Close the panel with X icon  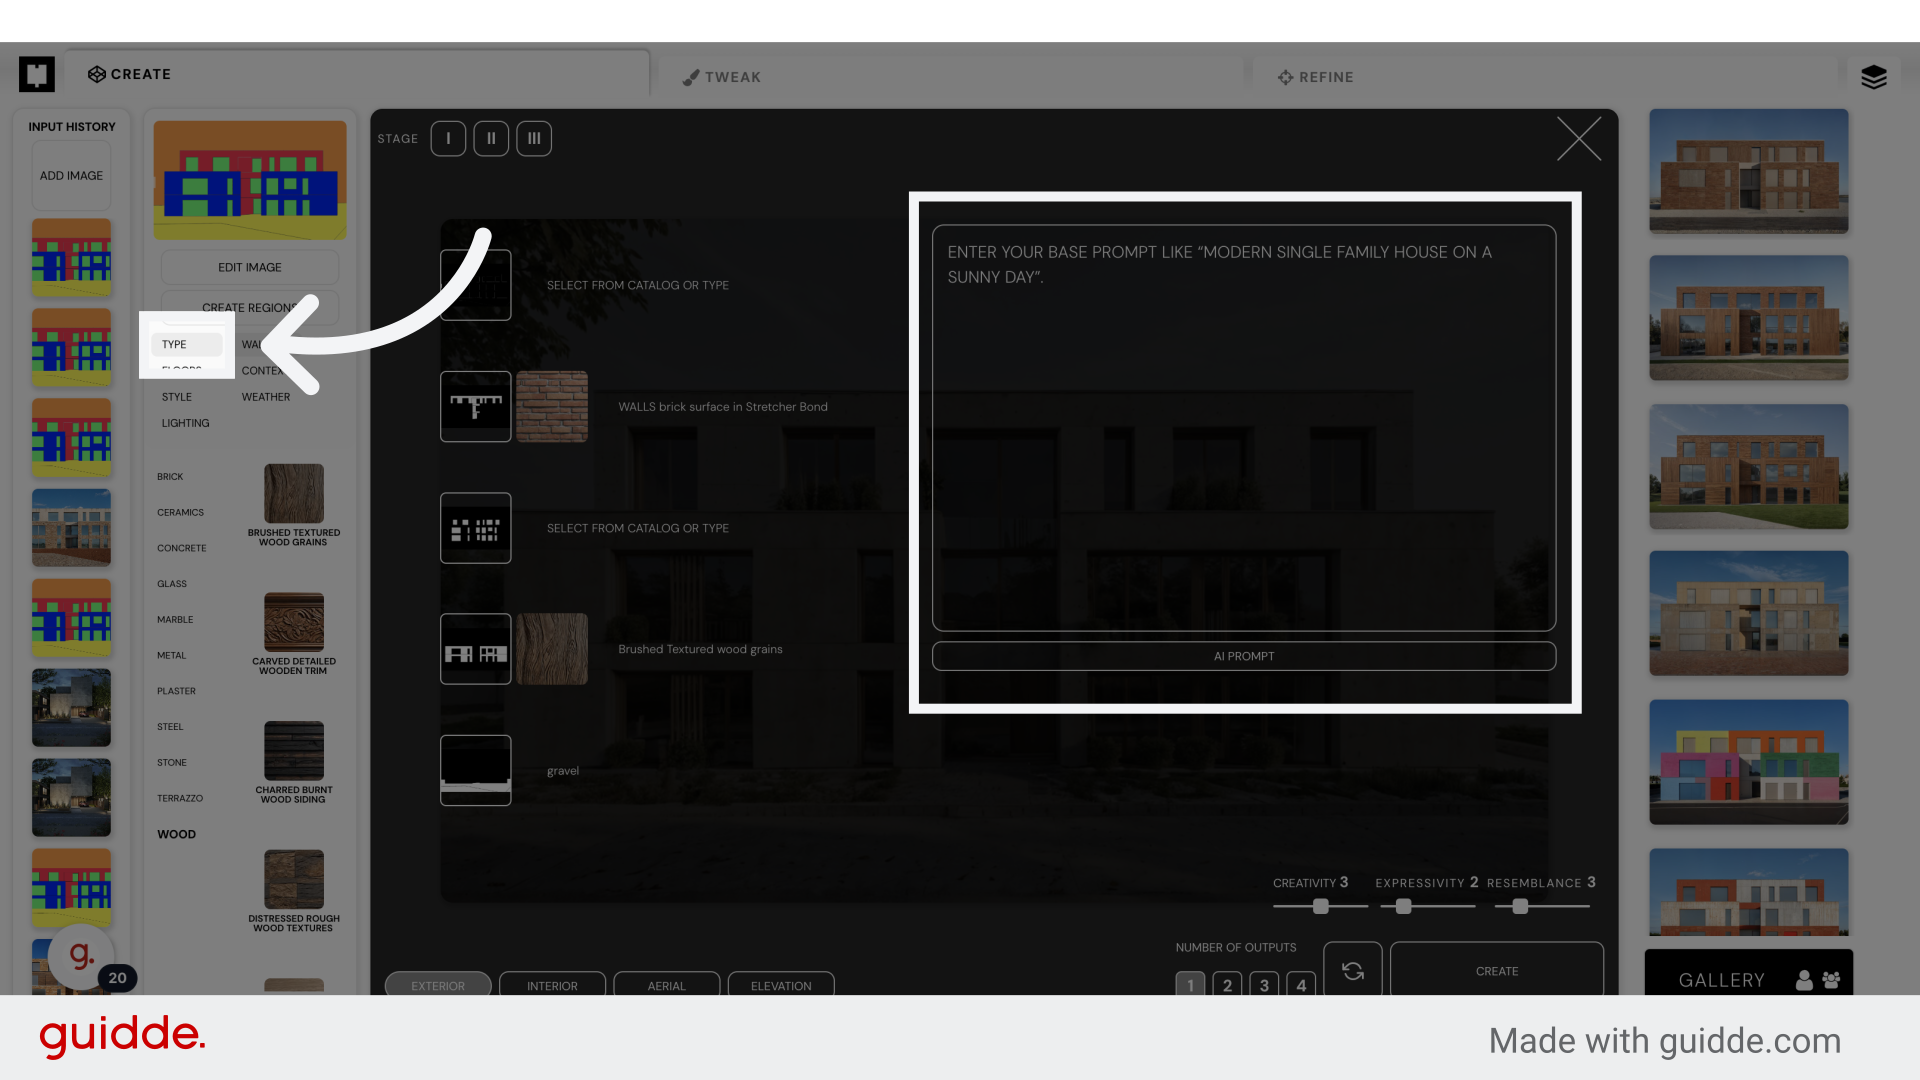pos(1579,138)
